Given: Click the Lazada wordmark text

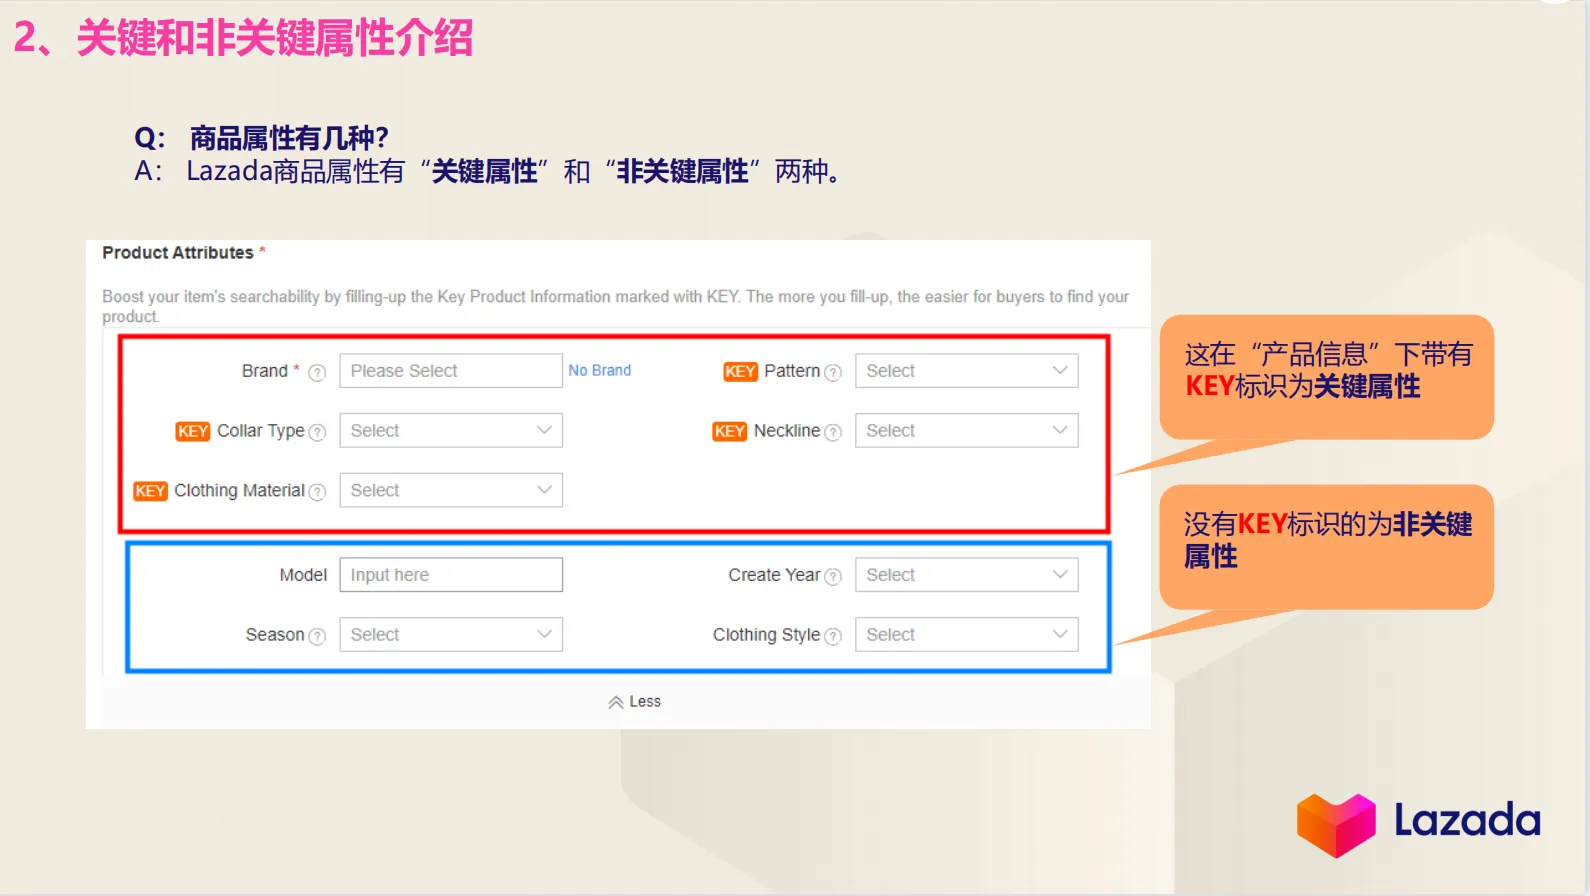Looking at the screenshot, I should 1467,821.
